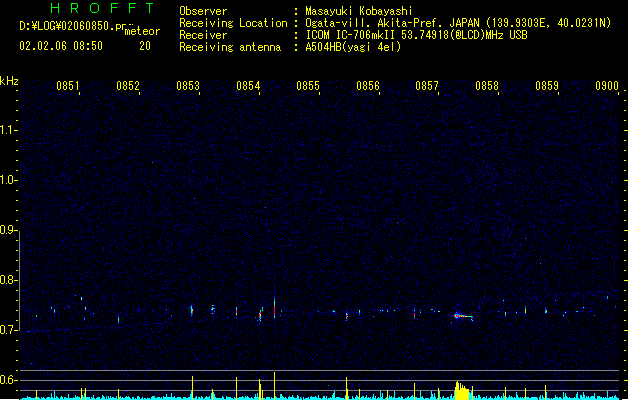Click the 0853 time marker

coord(188,86)
